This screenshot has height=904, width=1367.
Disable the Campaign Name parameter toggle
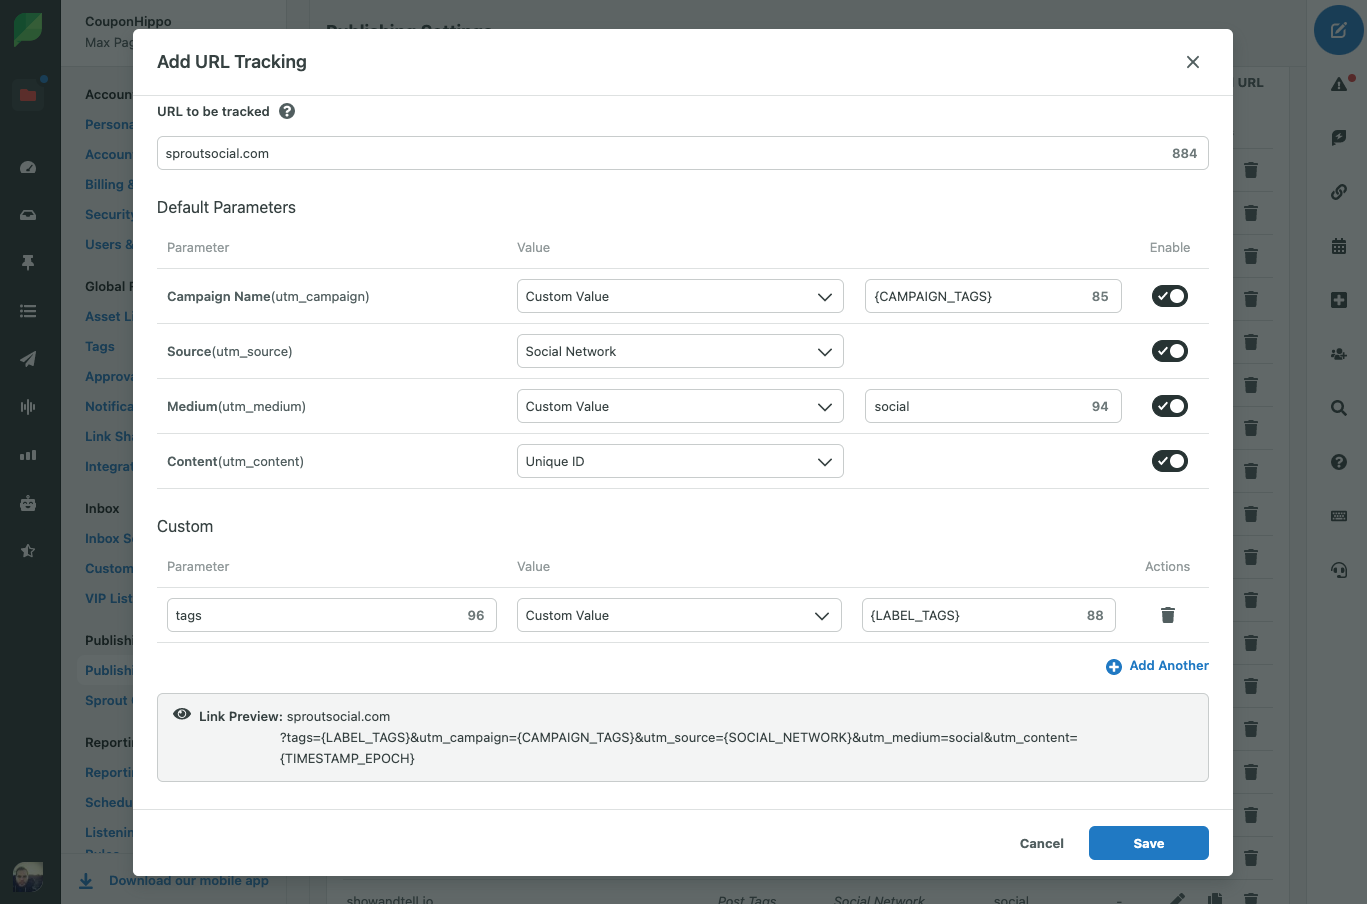(1169, 296)
